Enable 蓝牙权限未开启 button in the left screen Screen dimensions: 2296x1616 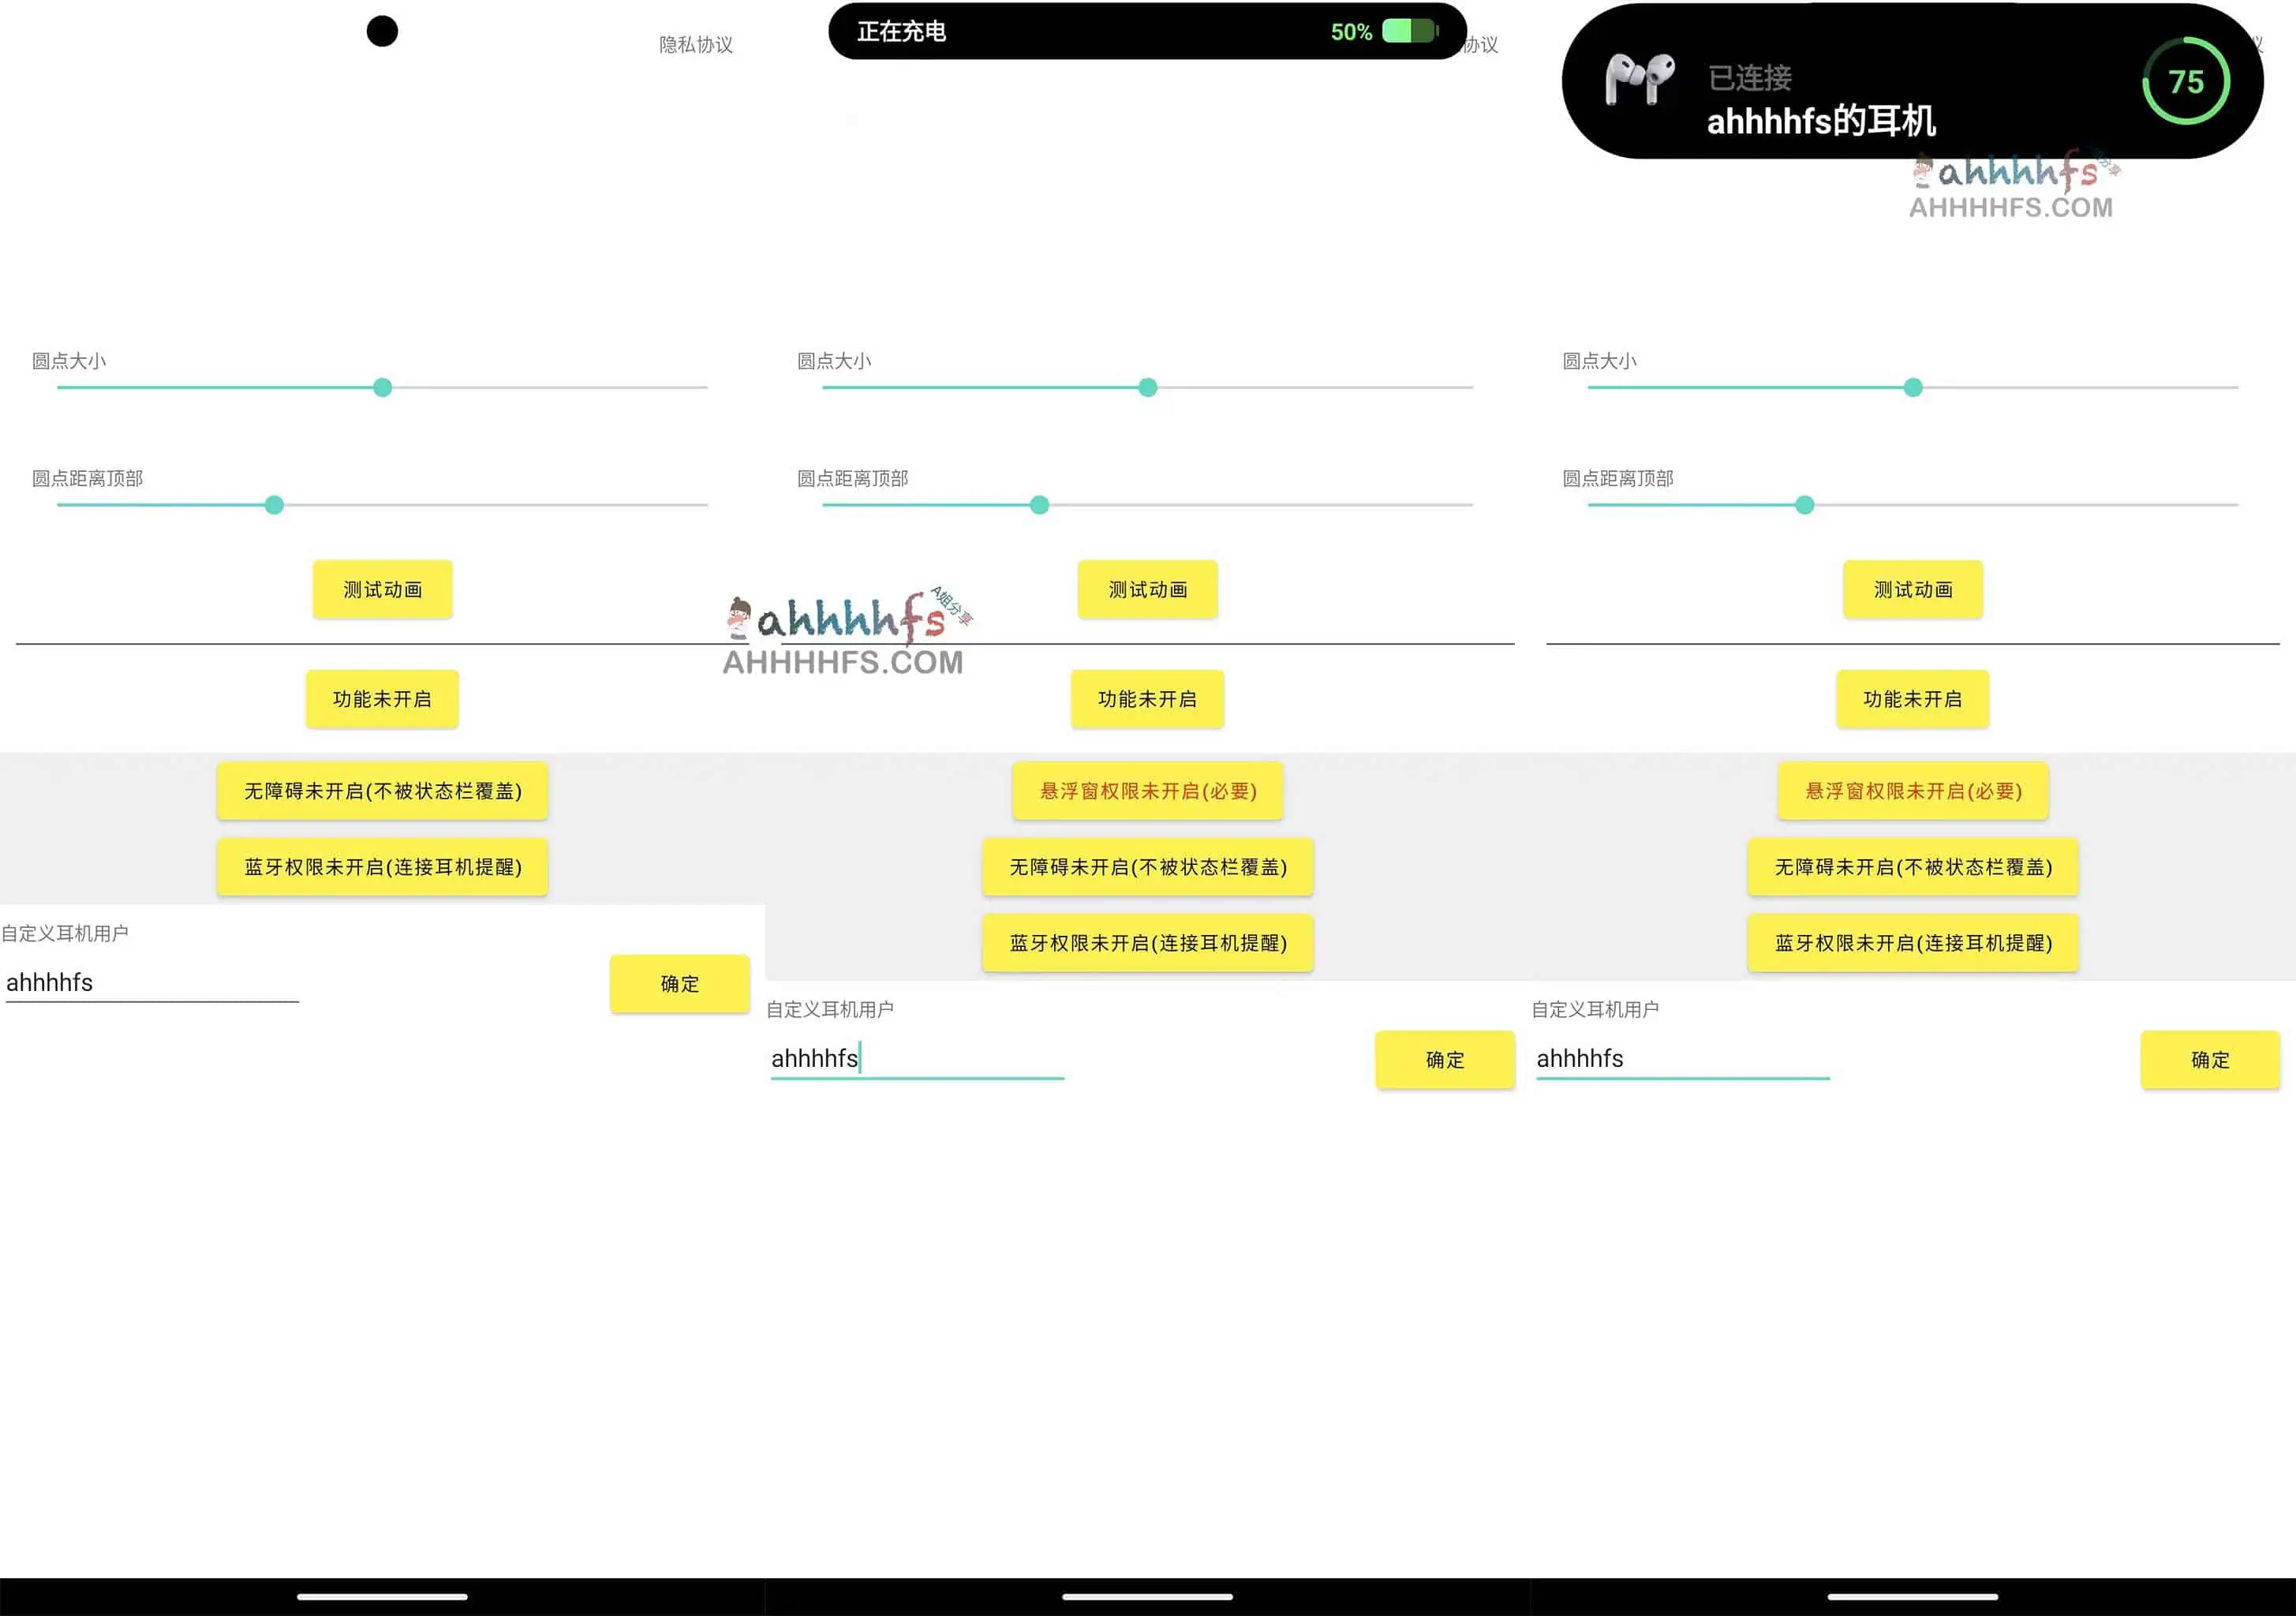[382, 867]
